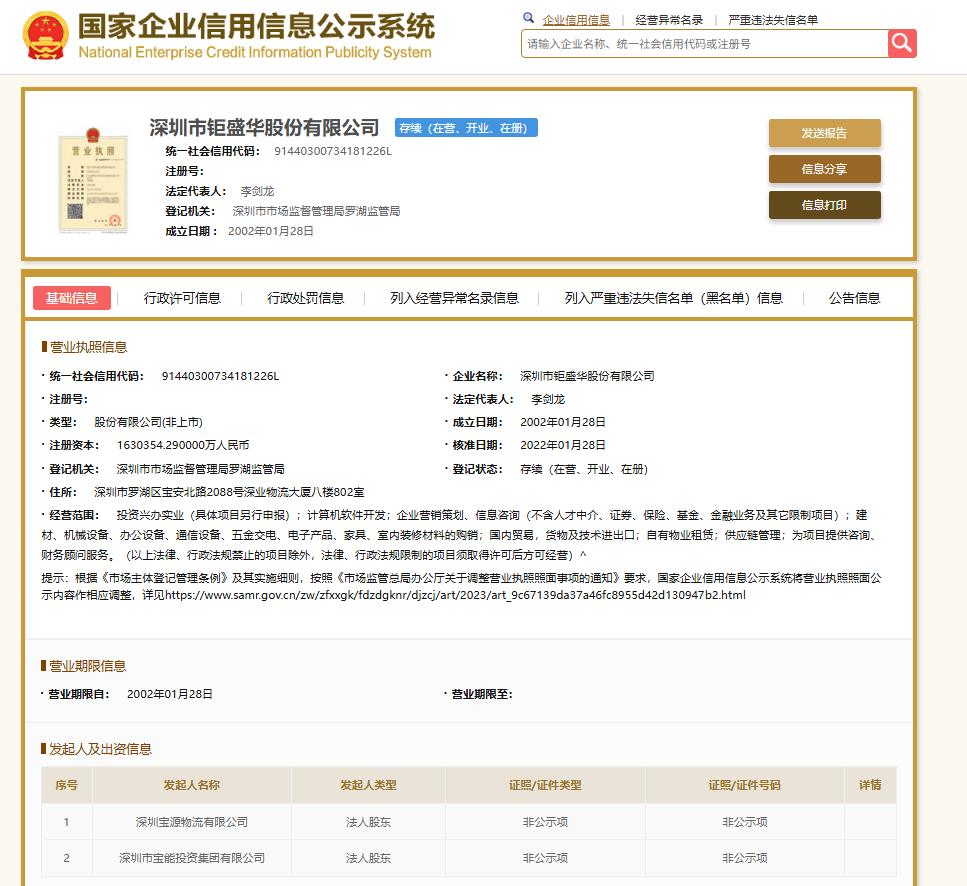Click sponsor row 深圳市宝能投资集团有限公司
Viewport: 967px width, 886px height.
[192, 858]
